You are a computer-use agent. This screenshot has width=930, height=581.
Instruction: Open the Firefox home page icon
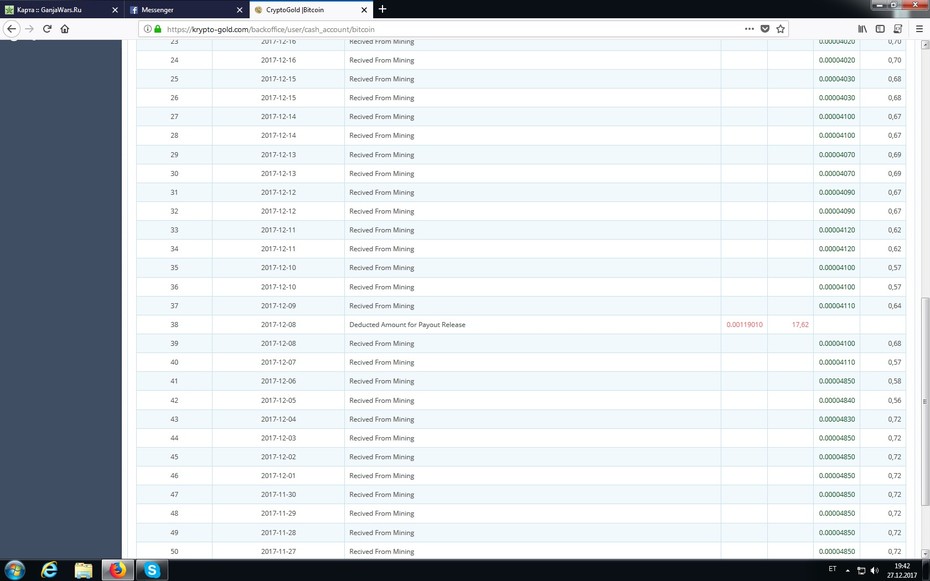[x=65, y=28]
